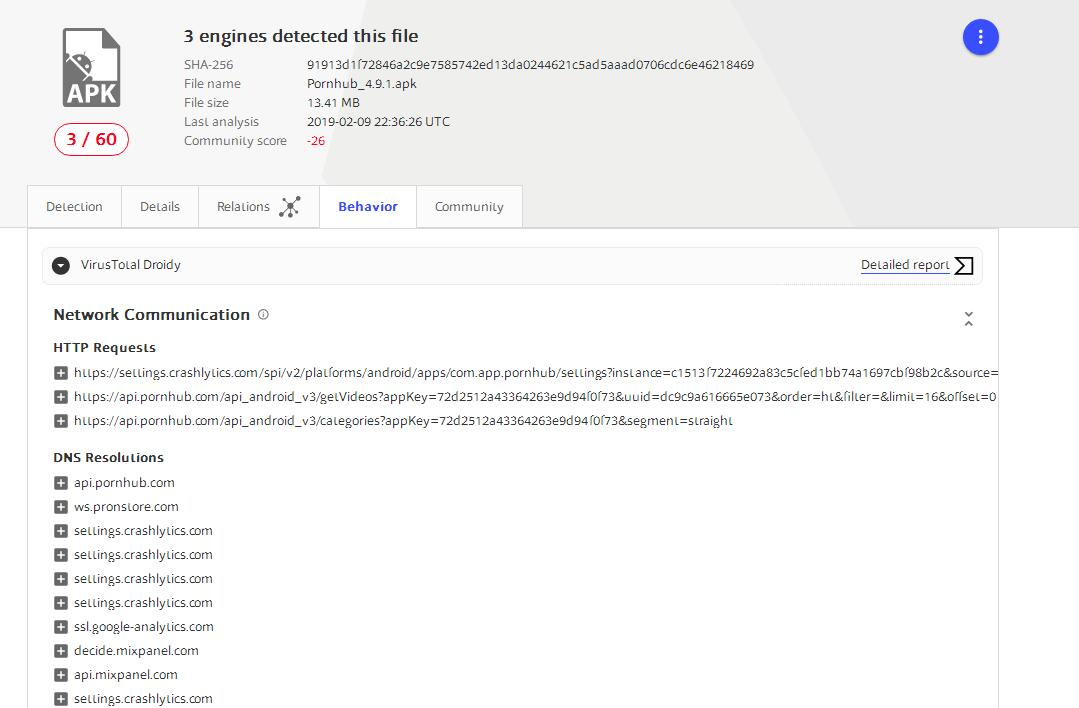Click the File size field label
Viewport: 1079px width, 708px height.
pyautogui.click(x=206, y=103)
